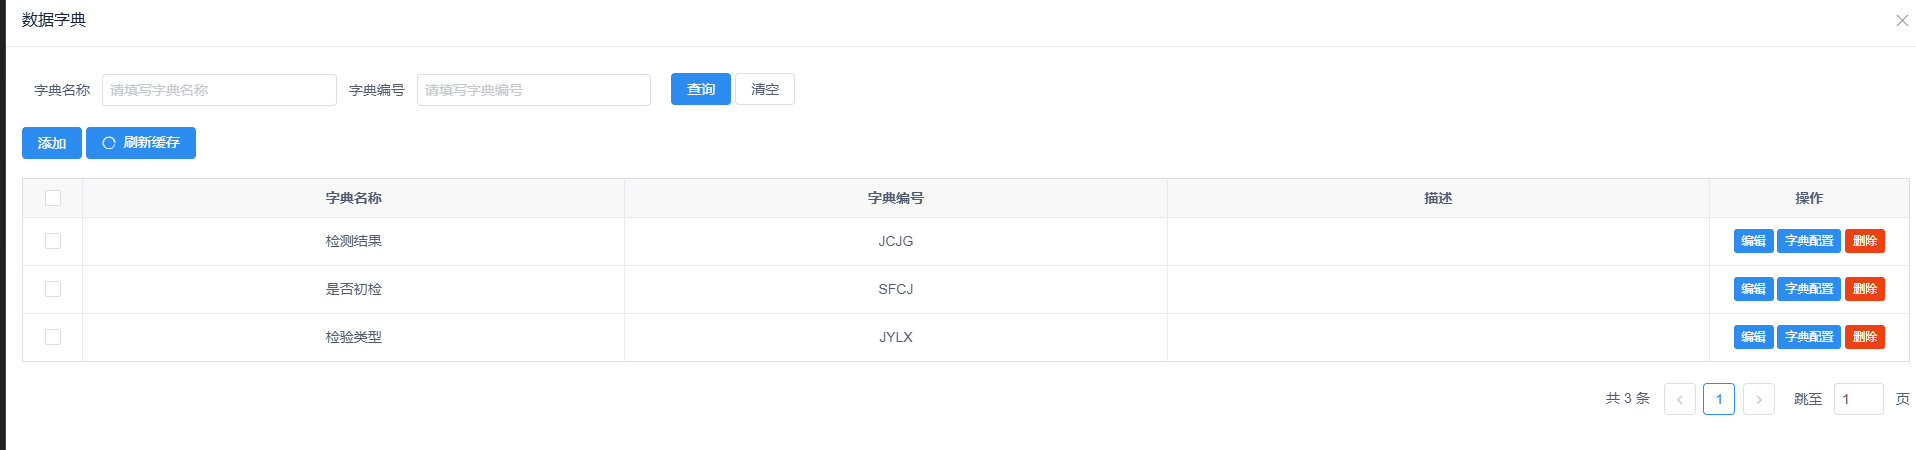Delete the 是否初检 dictionary entry
This screenshot has height=450, width=1916.
pos(1864,289)
